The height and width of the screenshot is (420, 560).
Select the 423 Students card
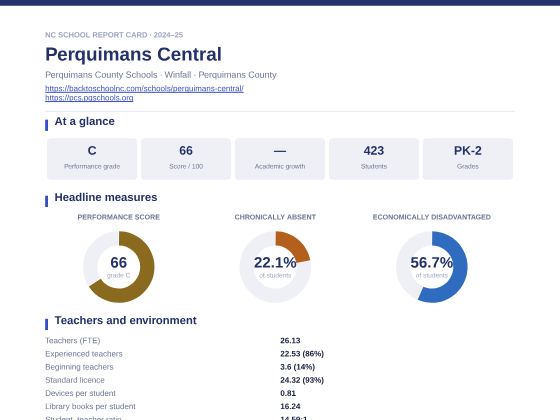pos(374,159)
